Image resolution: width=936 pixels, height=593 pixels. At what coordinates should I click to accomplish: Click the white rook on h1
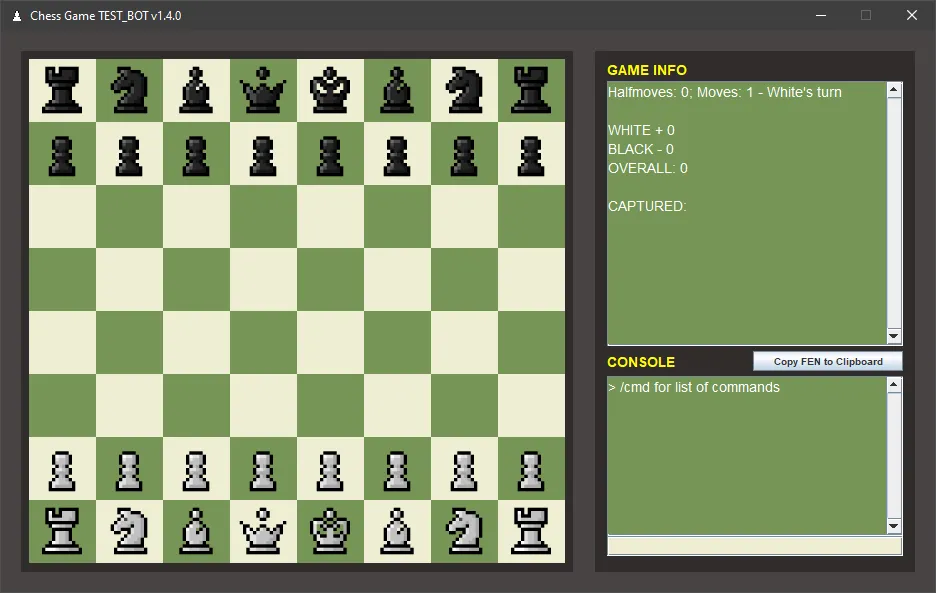[531, 530]
